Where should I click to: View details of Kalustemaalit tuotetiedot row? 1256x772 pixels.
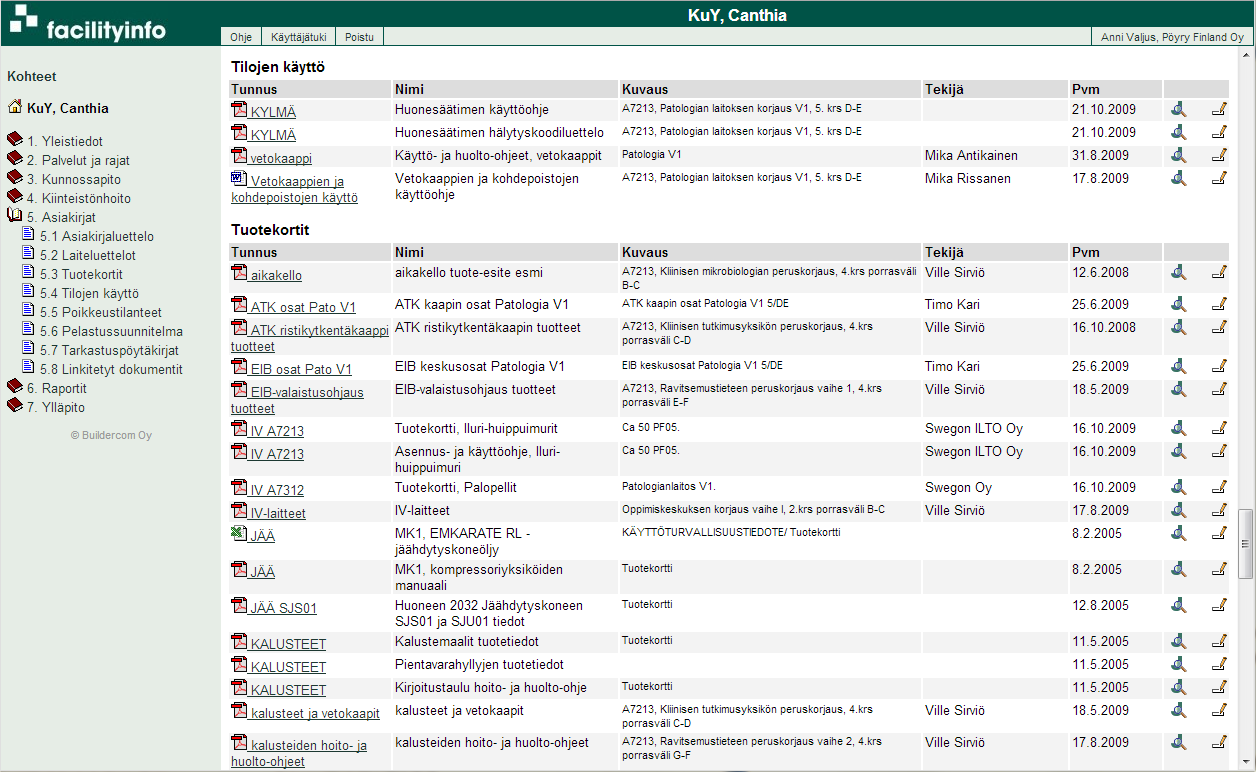click(x=1179, y=641)
